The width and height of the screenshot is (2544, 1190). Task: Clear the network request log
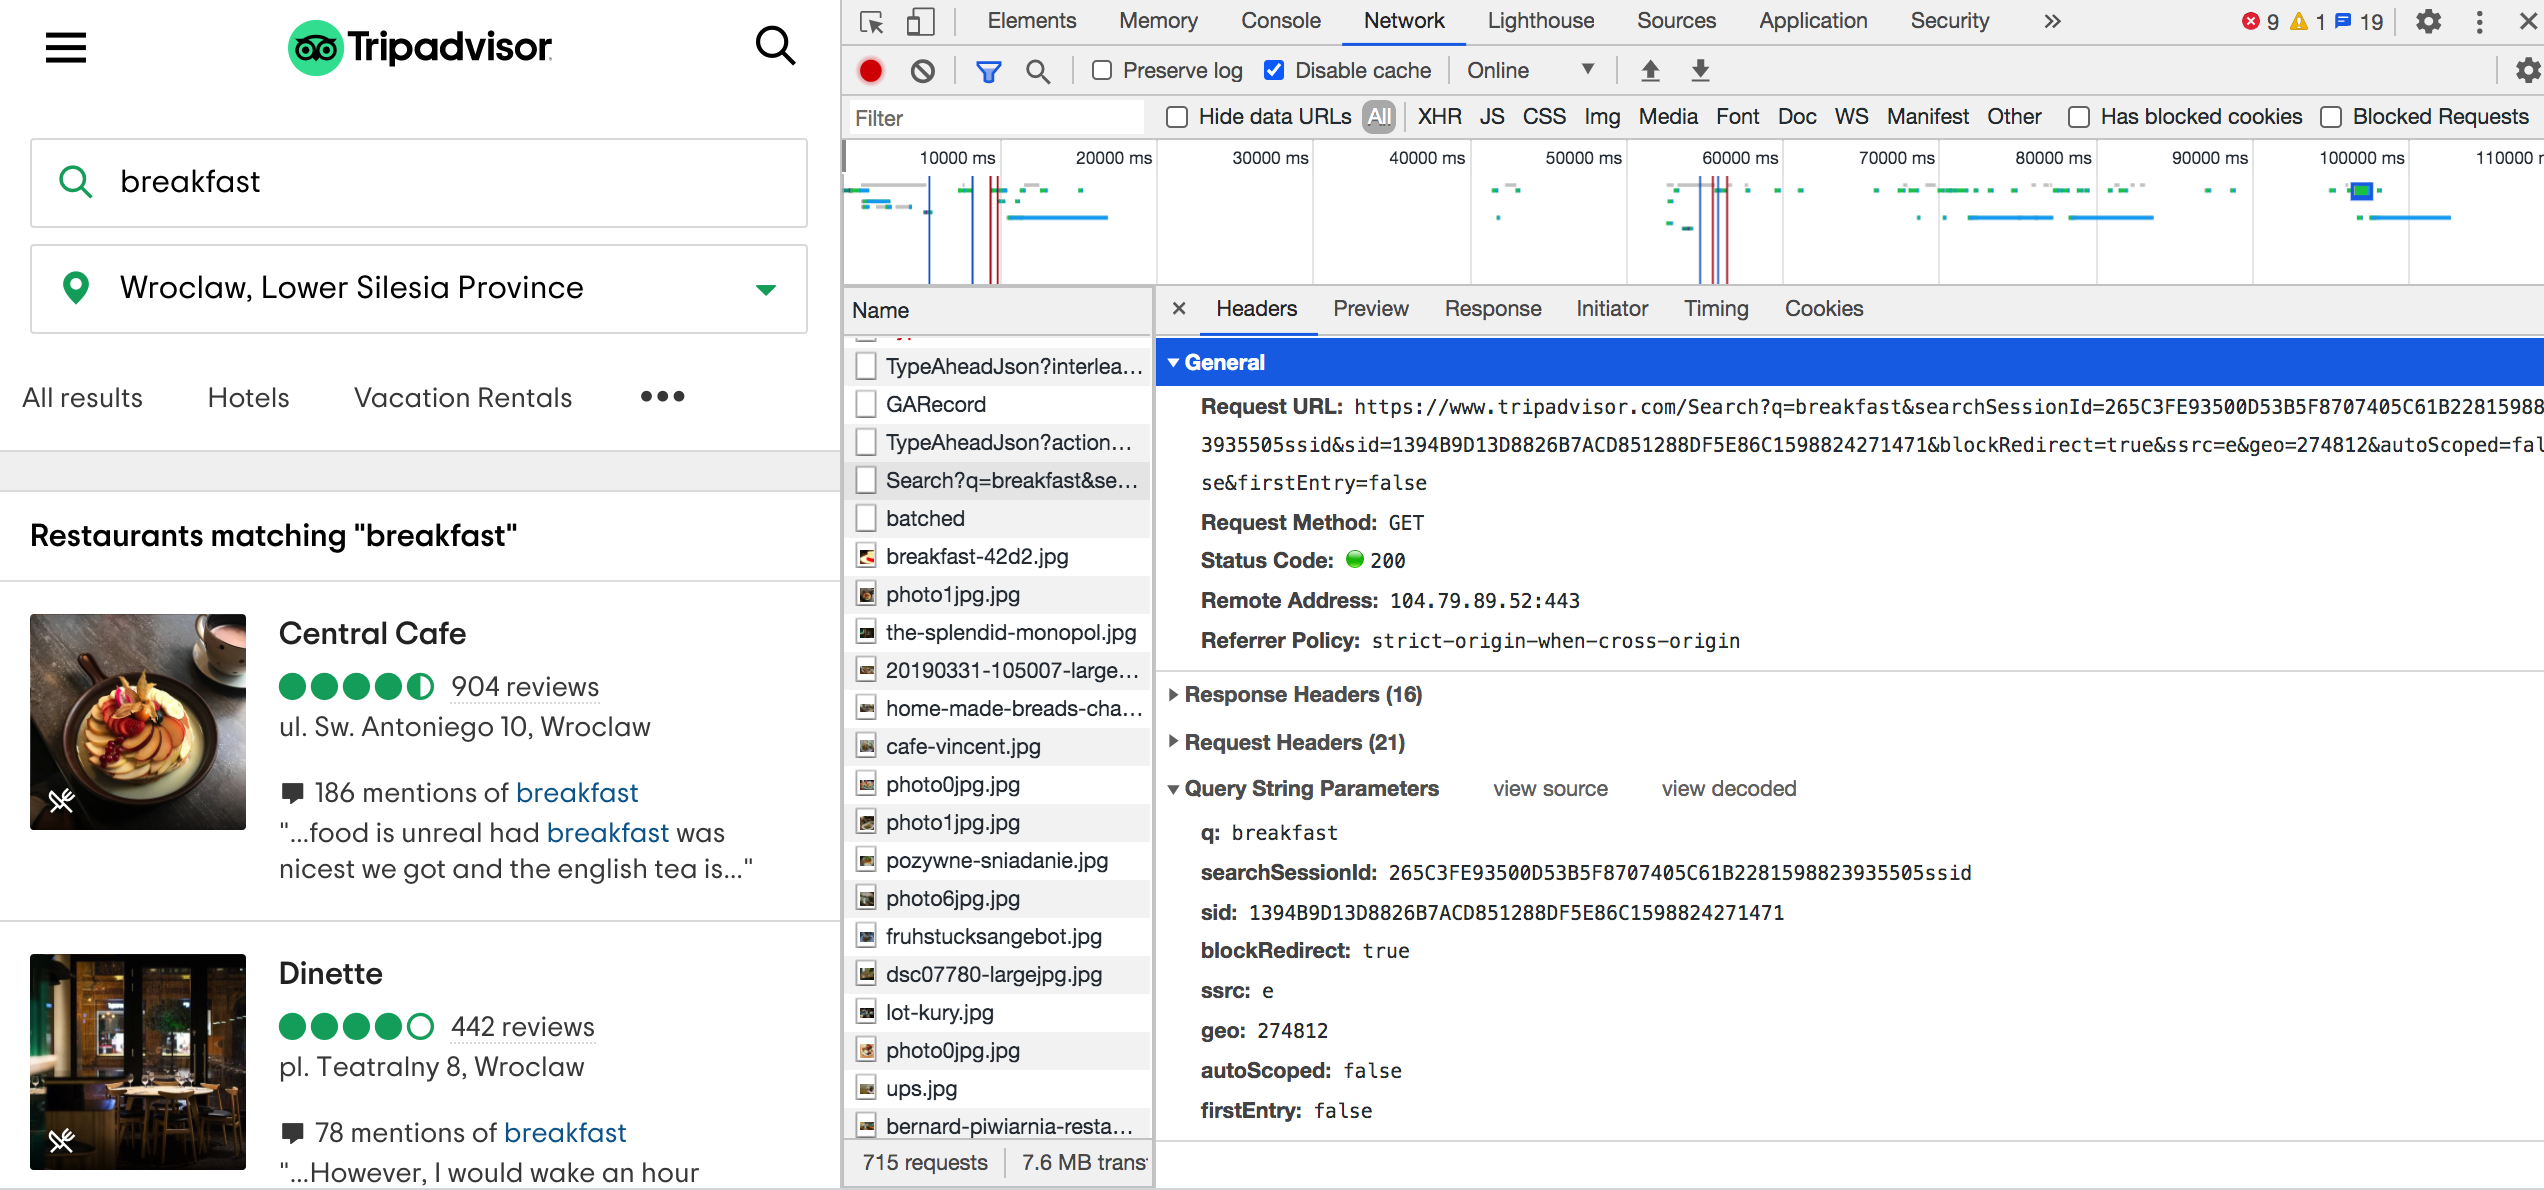coord(922,70)
